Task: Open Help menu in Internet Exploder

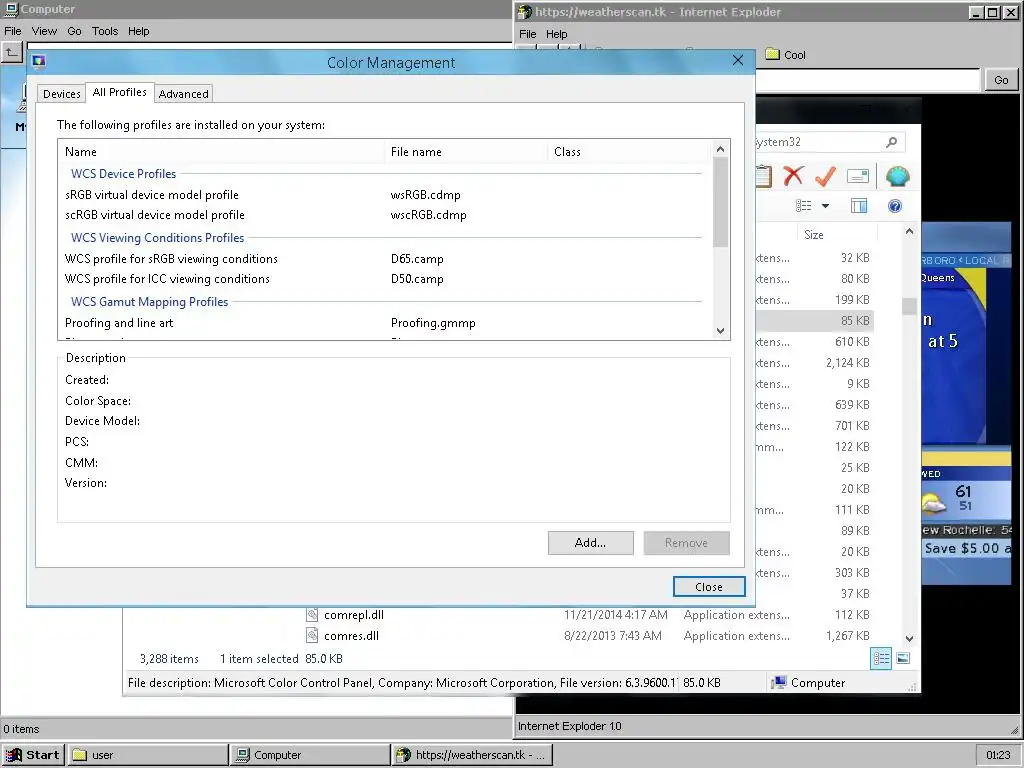Action: [x=556, y=34]
